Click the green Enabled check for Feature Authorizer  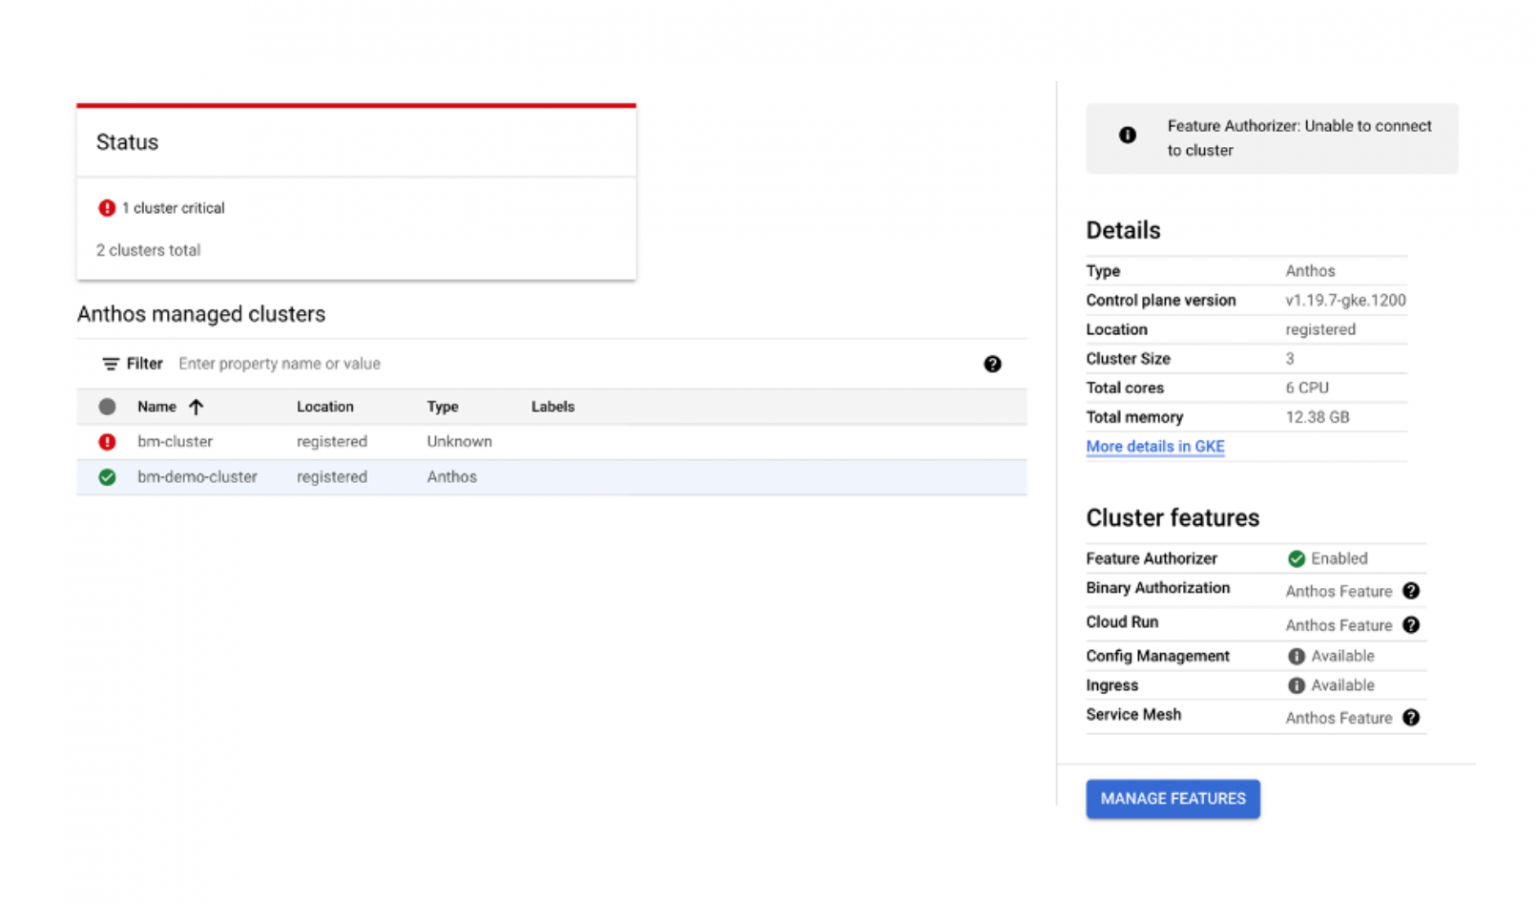[x=1296, y=558]
